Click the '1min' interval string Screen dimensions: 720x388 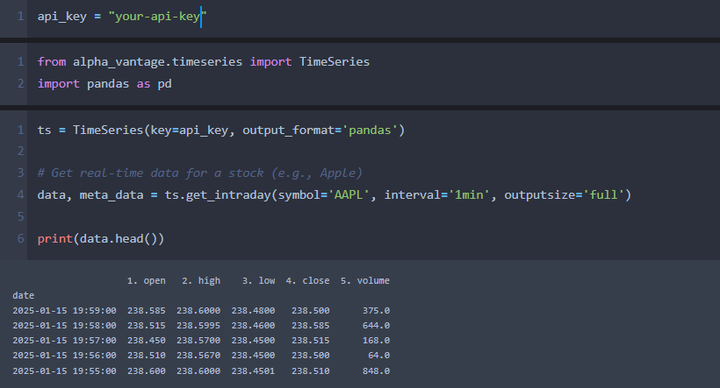pos(469,195)
